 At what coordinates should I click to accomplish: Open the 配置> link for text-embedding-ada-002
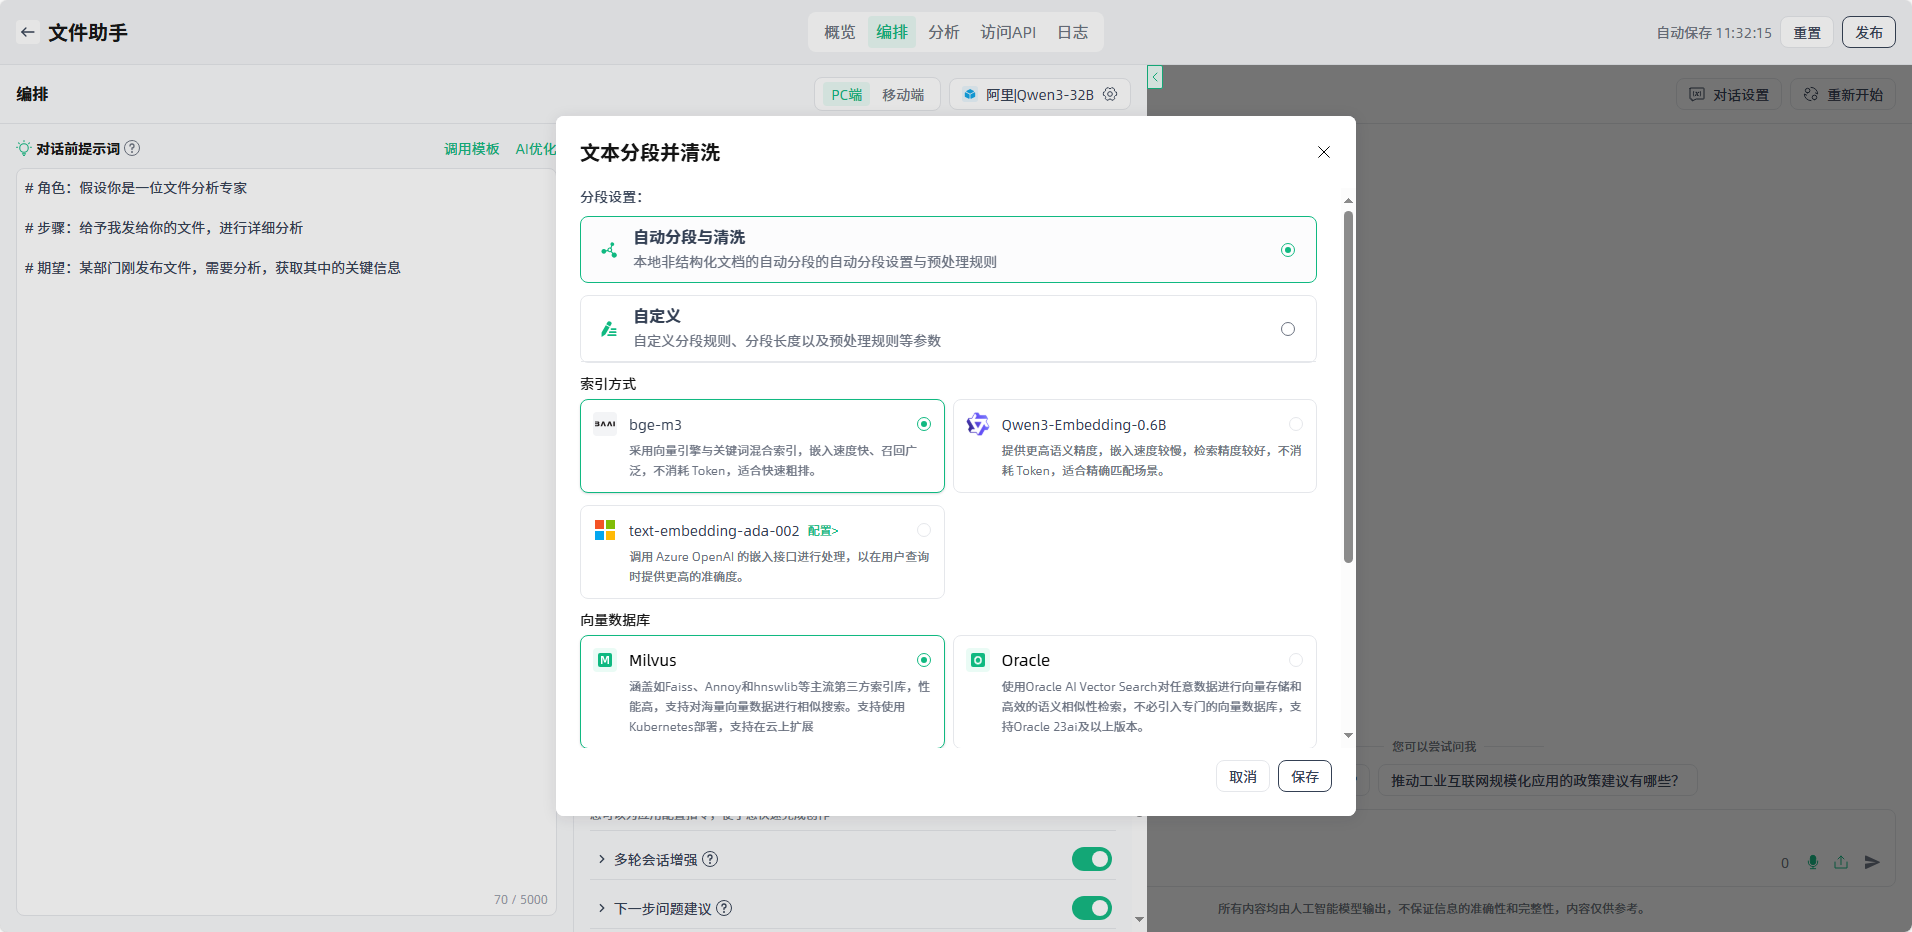click(823, 531)
